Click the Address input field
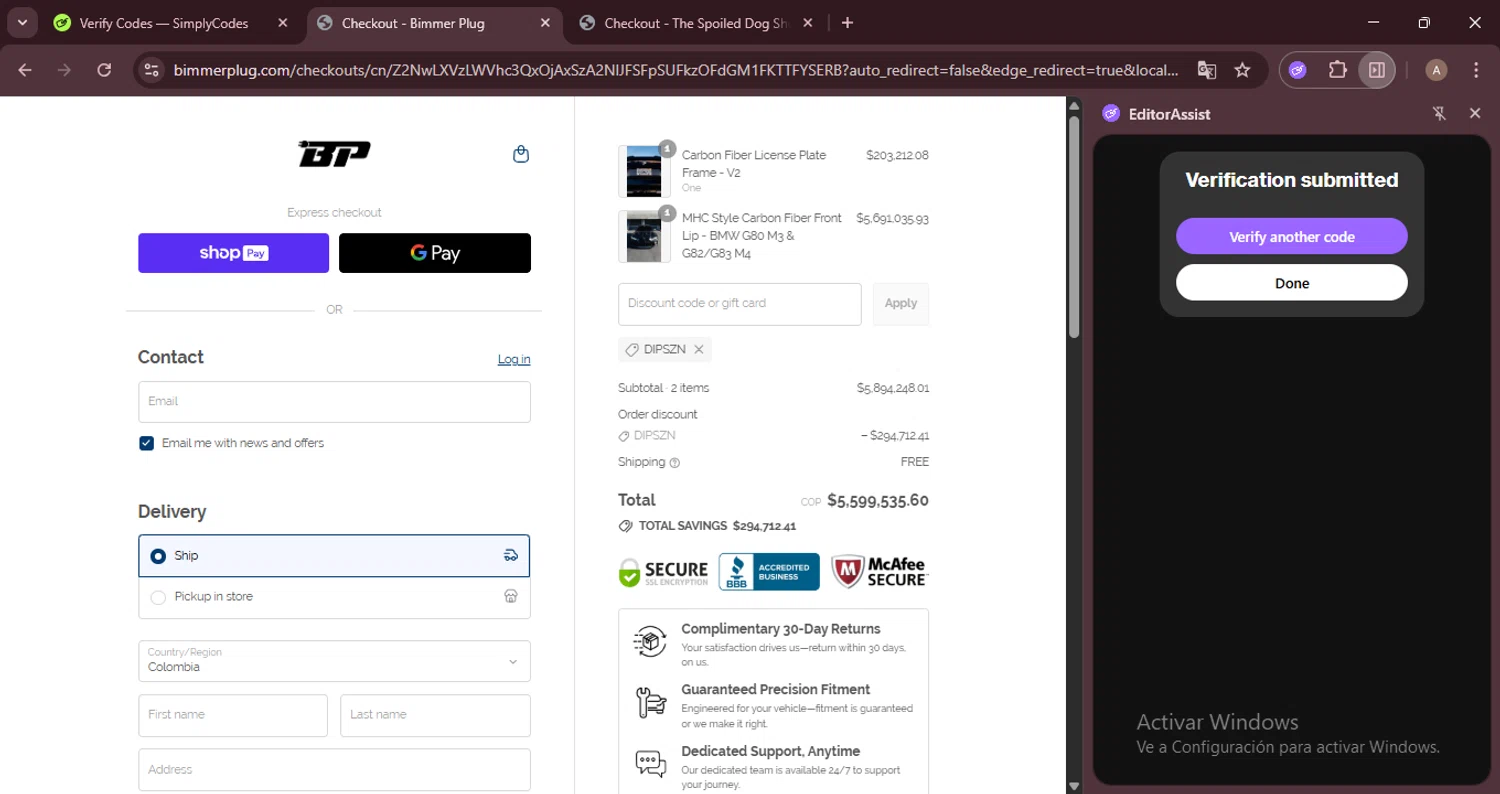 [334, 770]
